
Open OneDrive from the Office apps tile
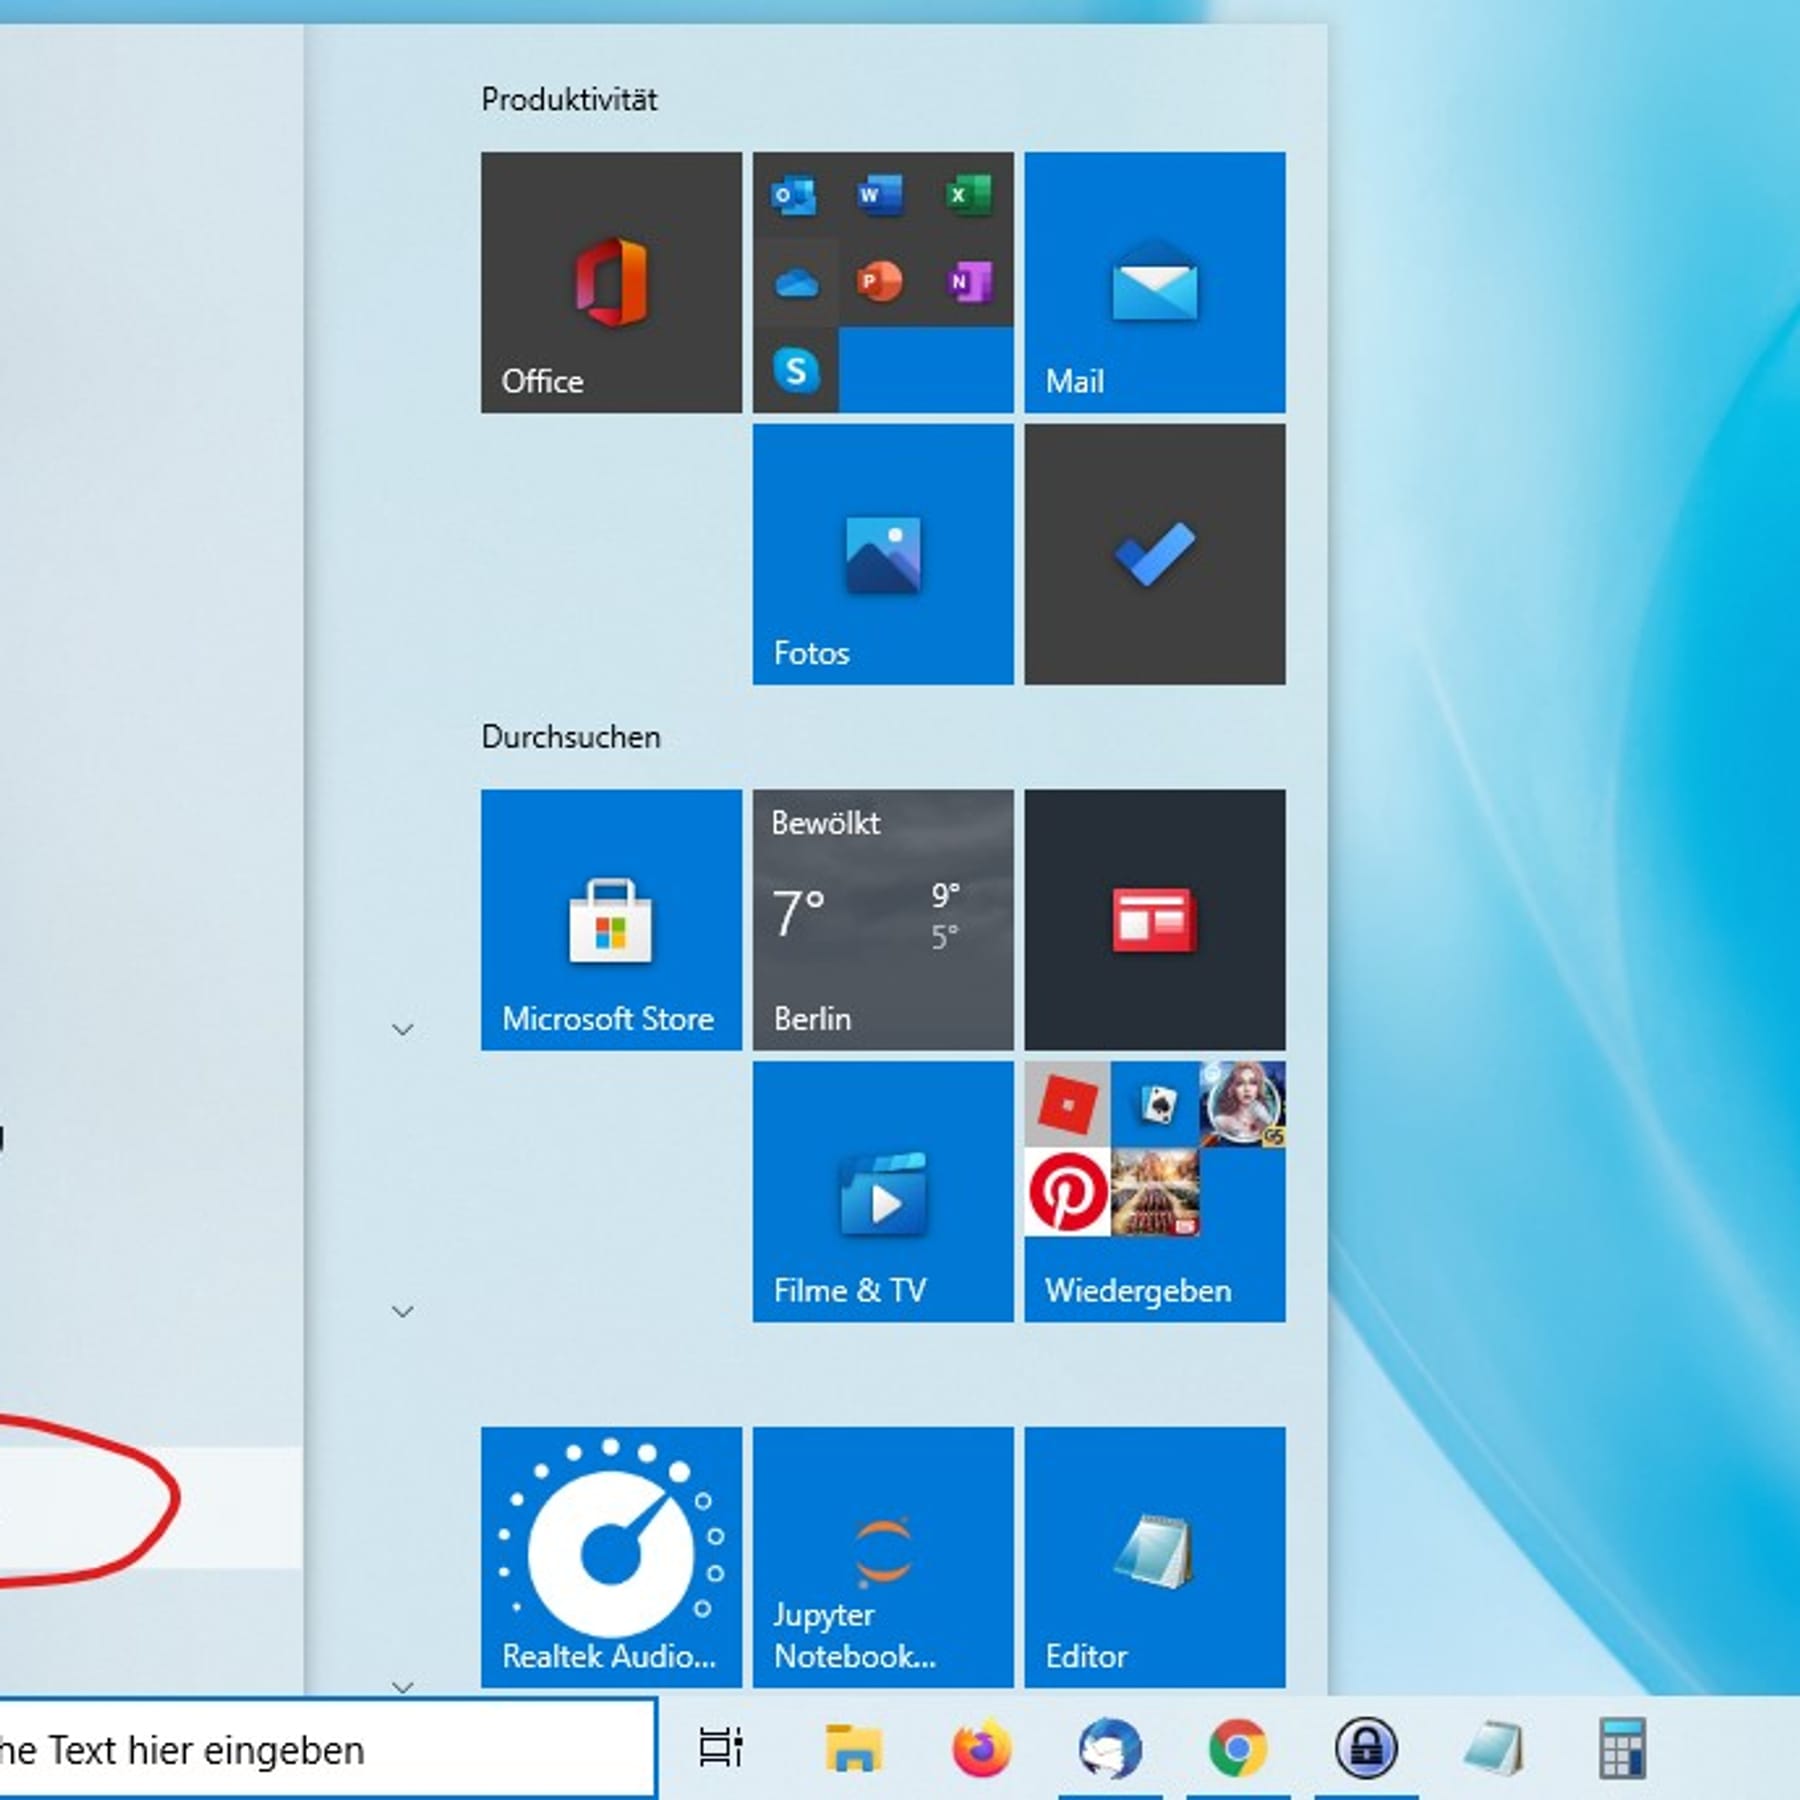click(x=796, y=283)
